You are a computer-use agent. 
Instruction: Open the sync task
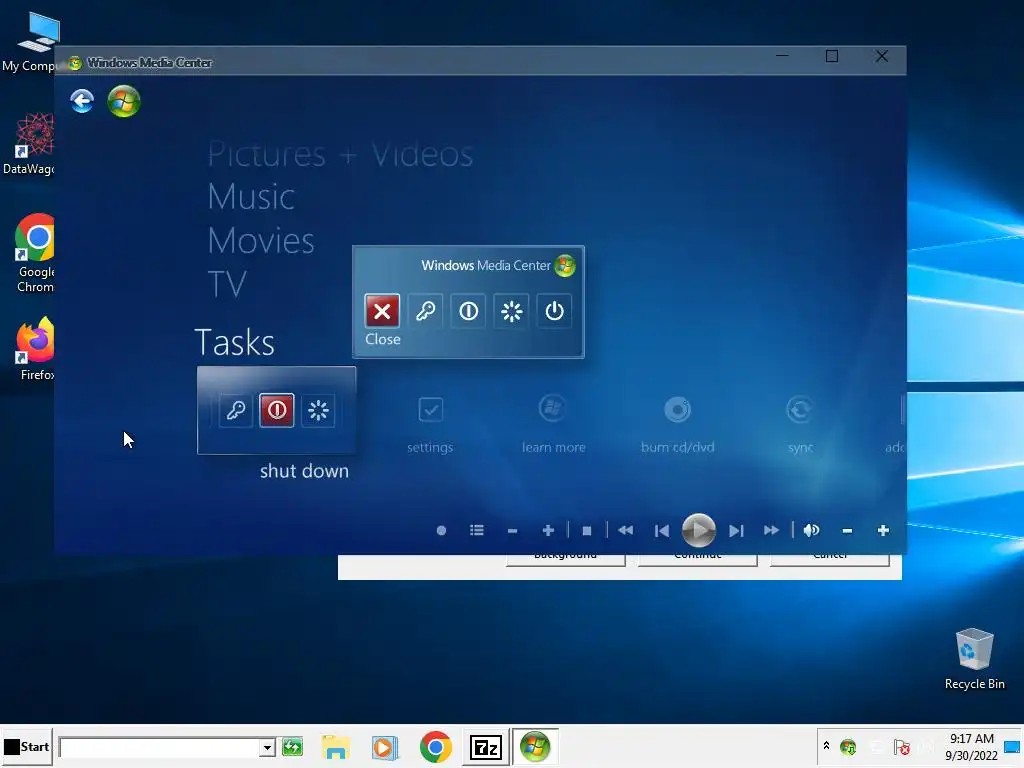pyautogui.click(x=800, y=424)
